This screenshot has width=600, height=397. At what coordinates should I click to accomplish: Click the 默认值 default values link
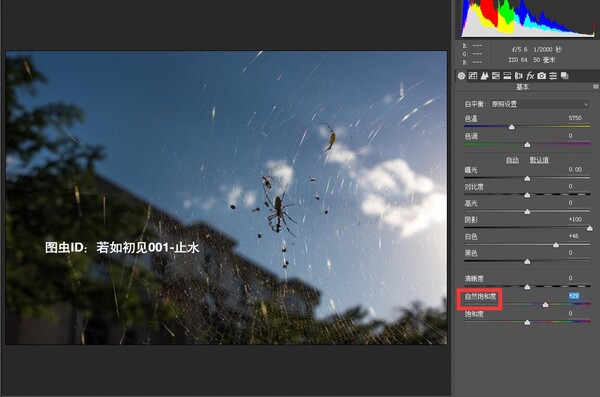tap(539, 160)
